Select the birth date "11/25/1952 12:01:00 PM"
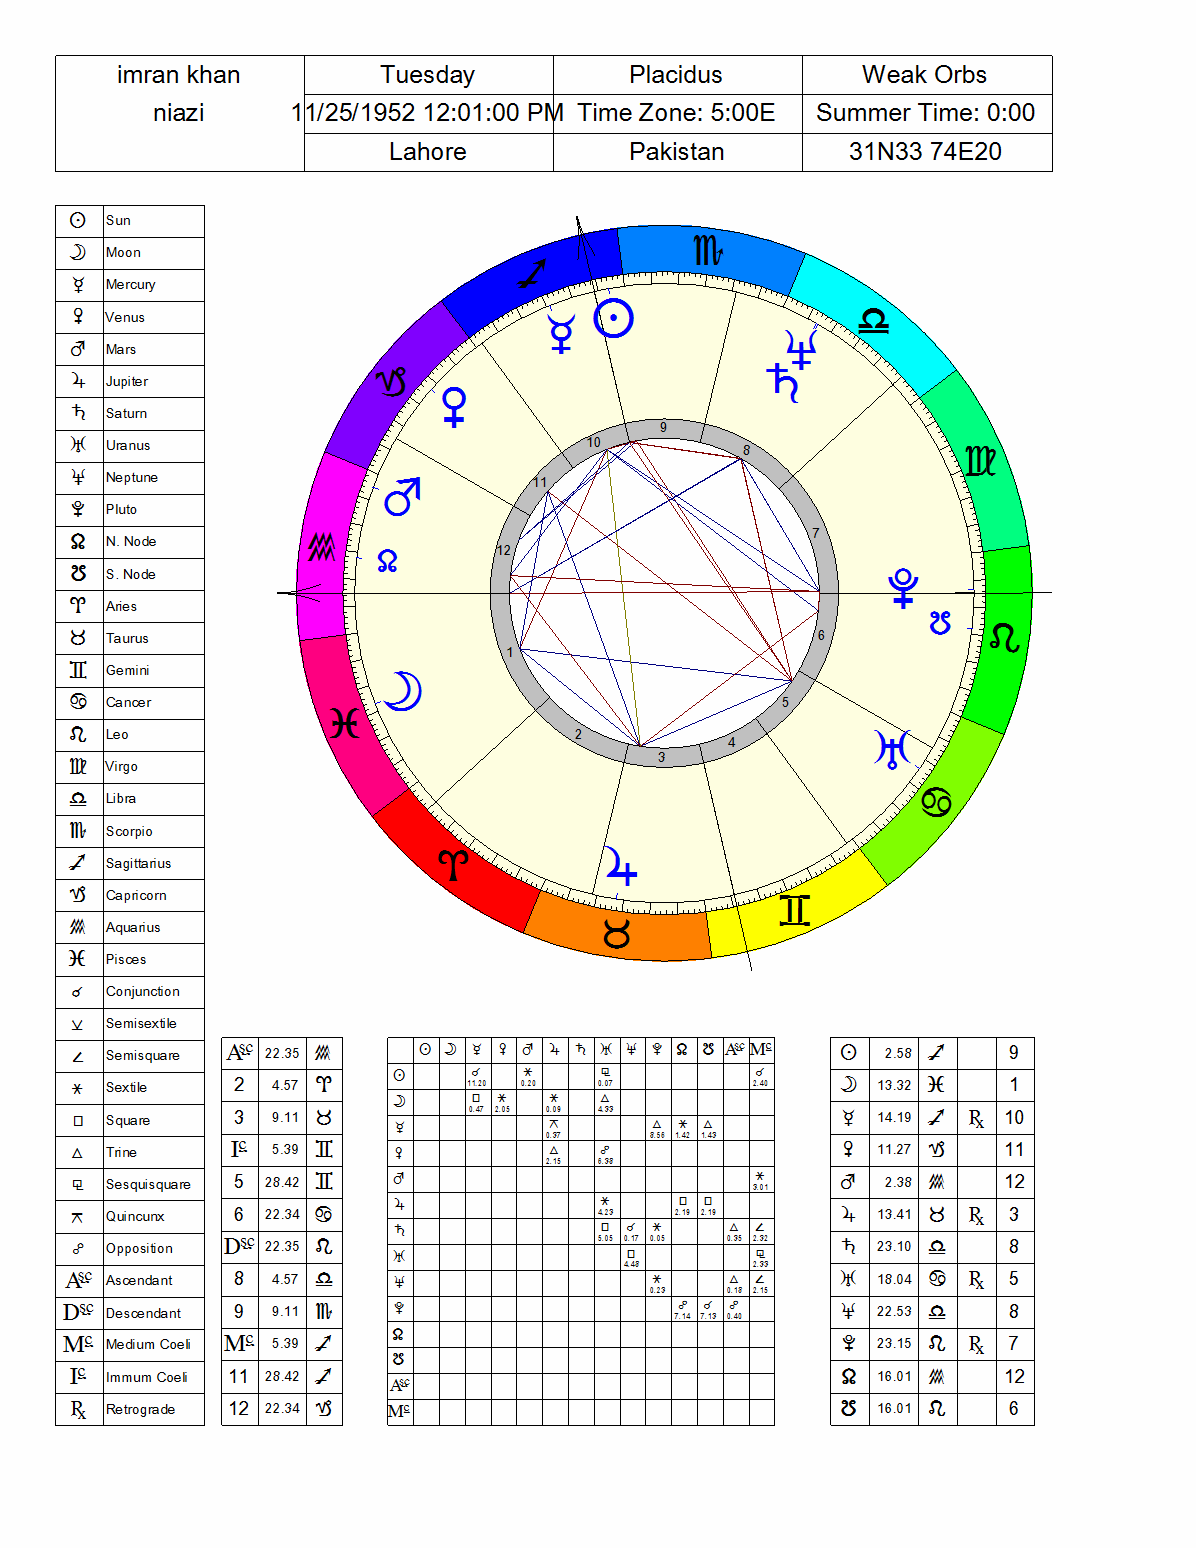The height and width of the screenshot is (1549, 1196). coord(428,113)
